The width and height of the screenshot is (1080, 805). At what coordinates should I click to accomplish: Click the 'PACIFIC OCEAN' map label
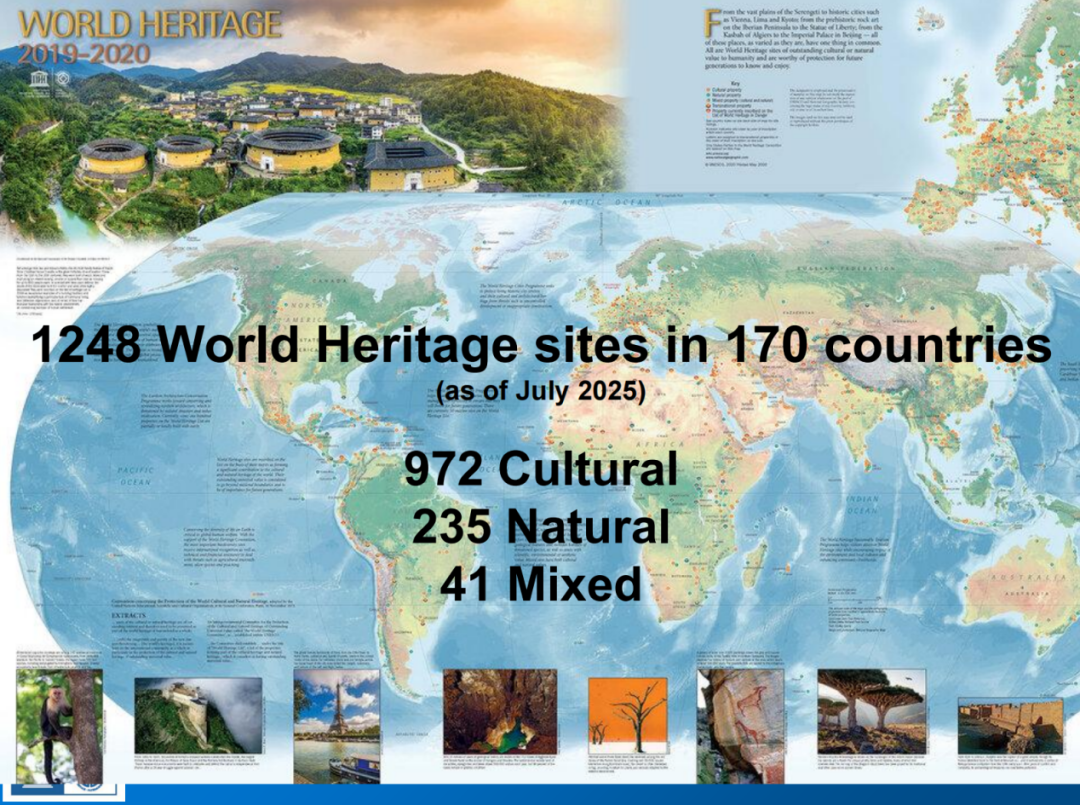tap(135, 476)
